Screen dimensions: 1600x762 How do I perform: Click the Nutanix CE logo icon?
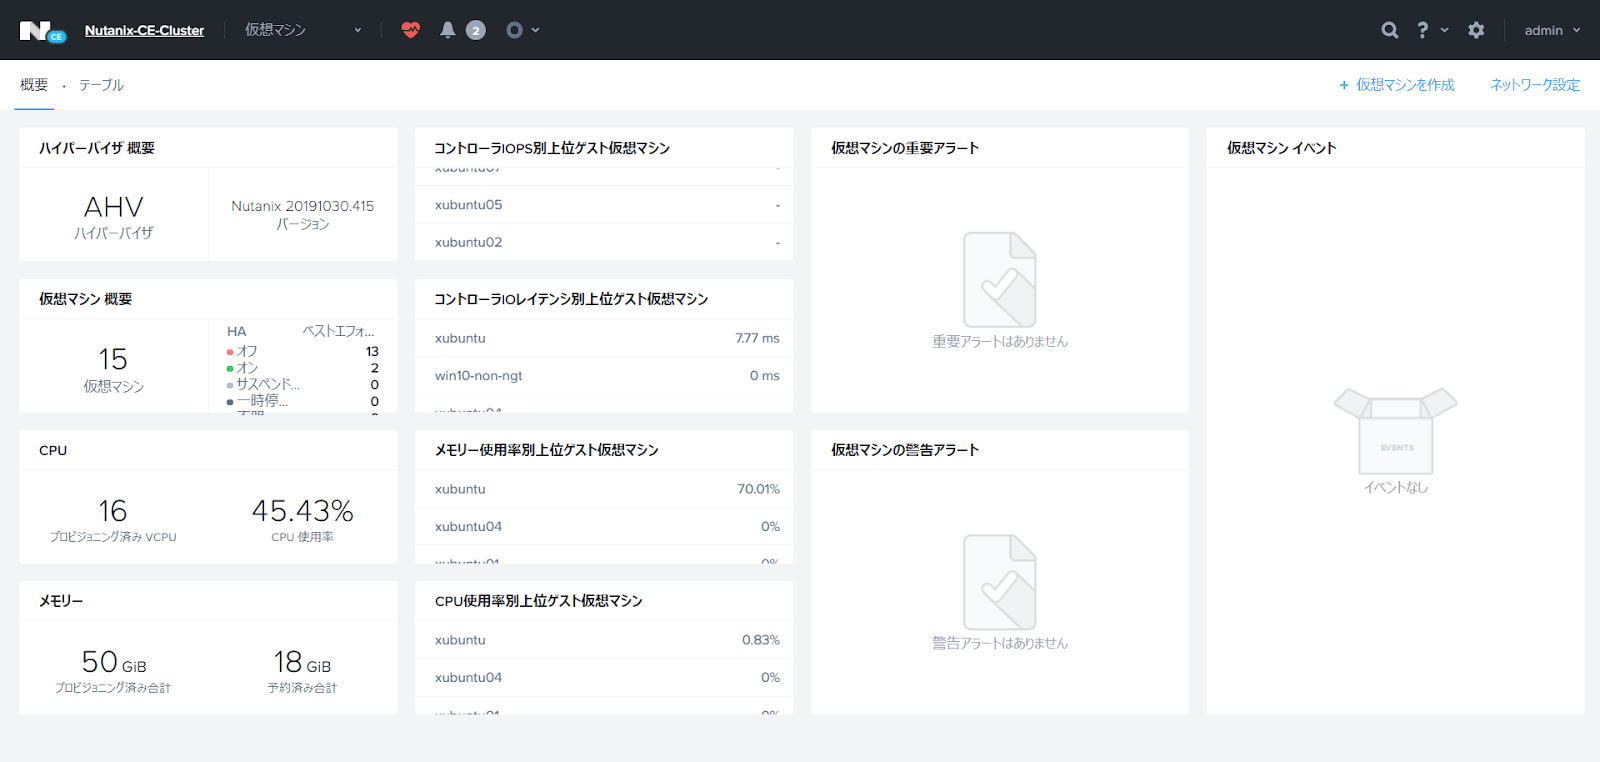(x=42, y=31)
